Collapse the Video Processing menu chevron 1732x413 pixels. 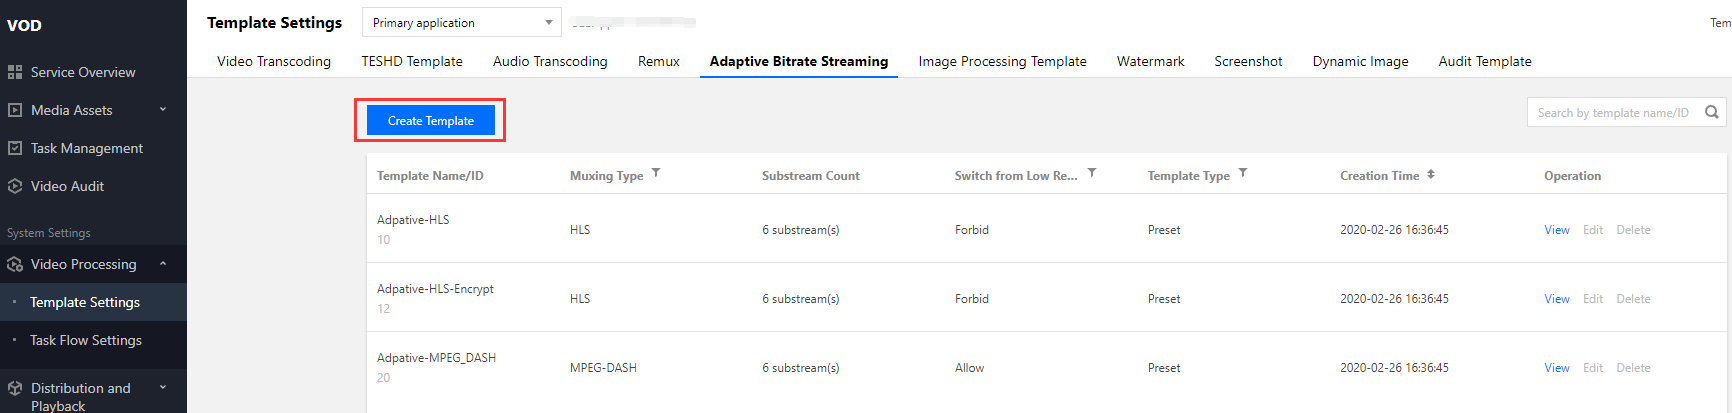[x=163, y=264]
